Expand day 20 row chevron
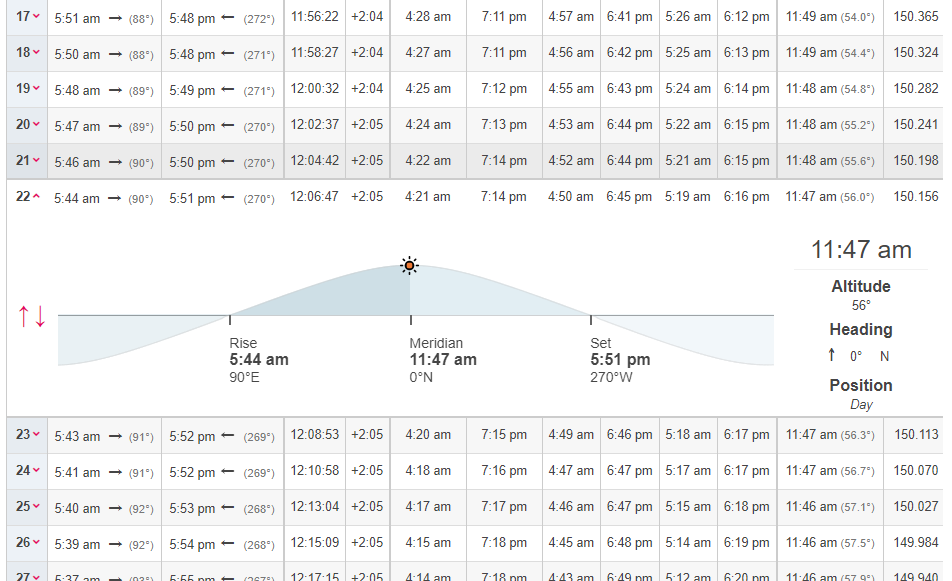 coord(36,124)
